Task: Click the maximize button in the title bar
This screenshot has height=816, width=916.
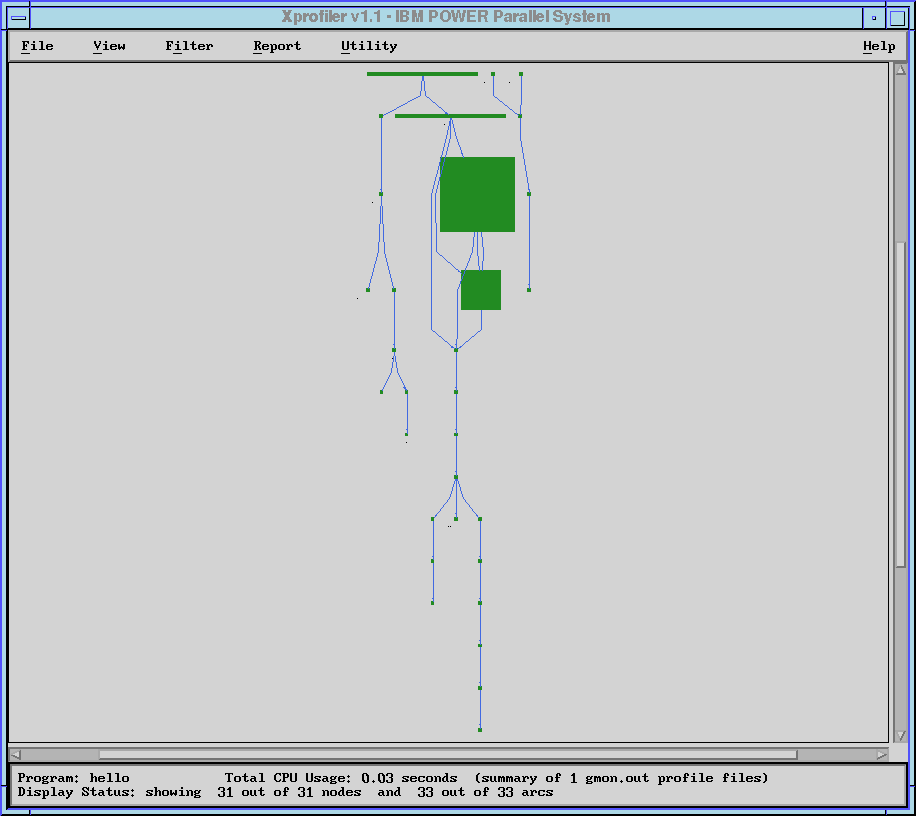Action: tap(897, 18)
